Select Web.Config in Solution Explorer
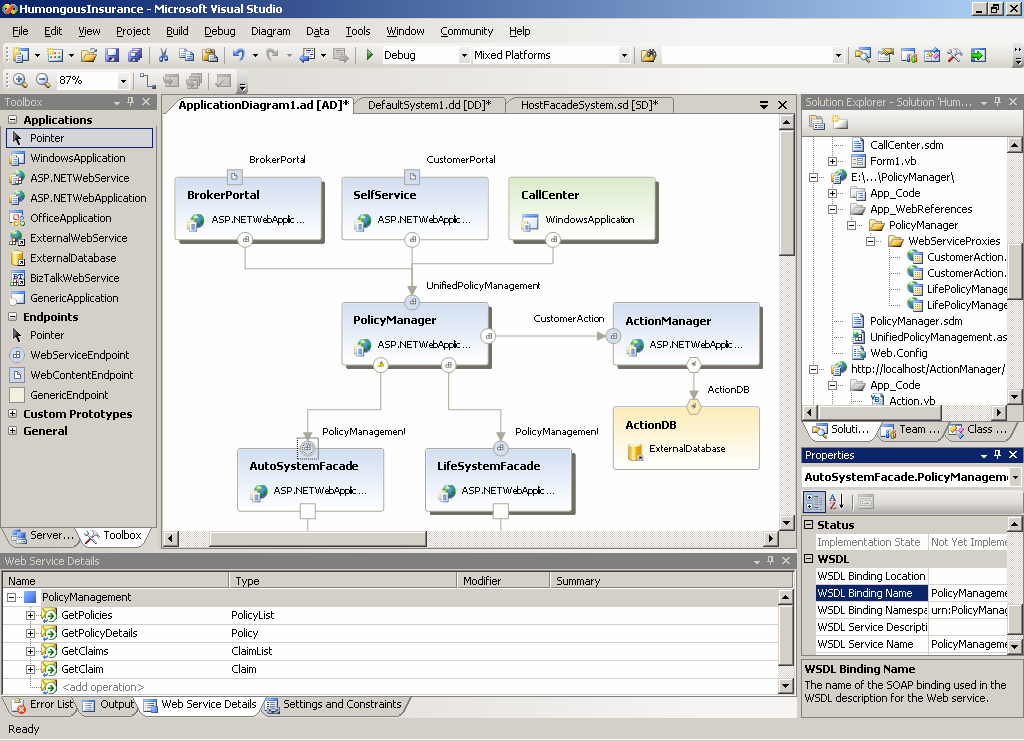This screenshot has width=1024, height=742. coord(898,353)
